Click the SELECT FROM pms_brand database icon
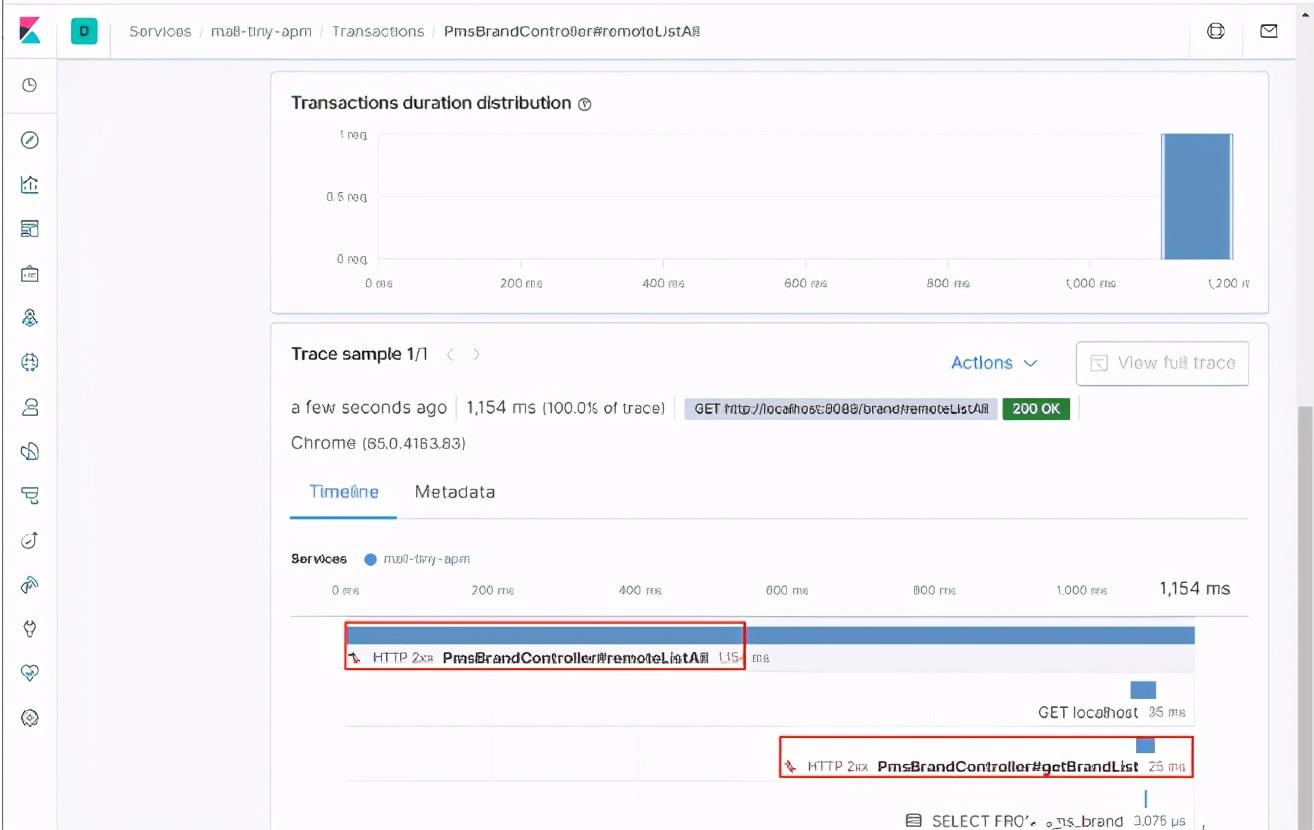This screenshot has height=830, width=1314. [912, 821]
